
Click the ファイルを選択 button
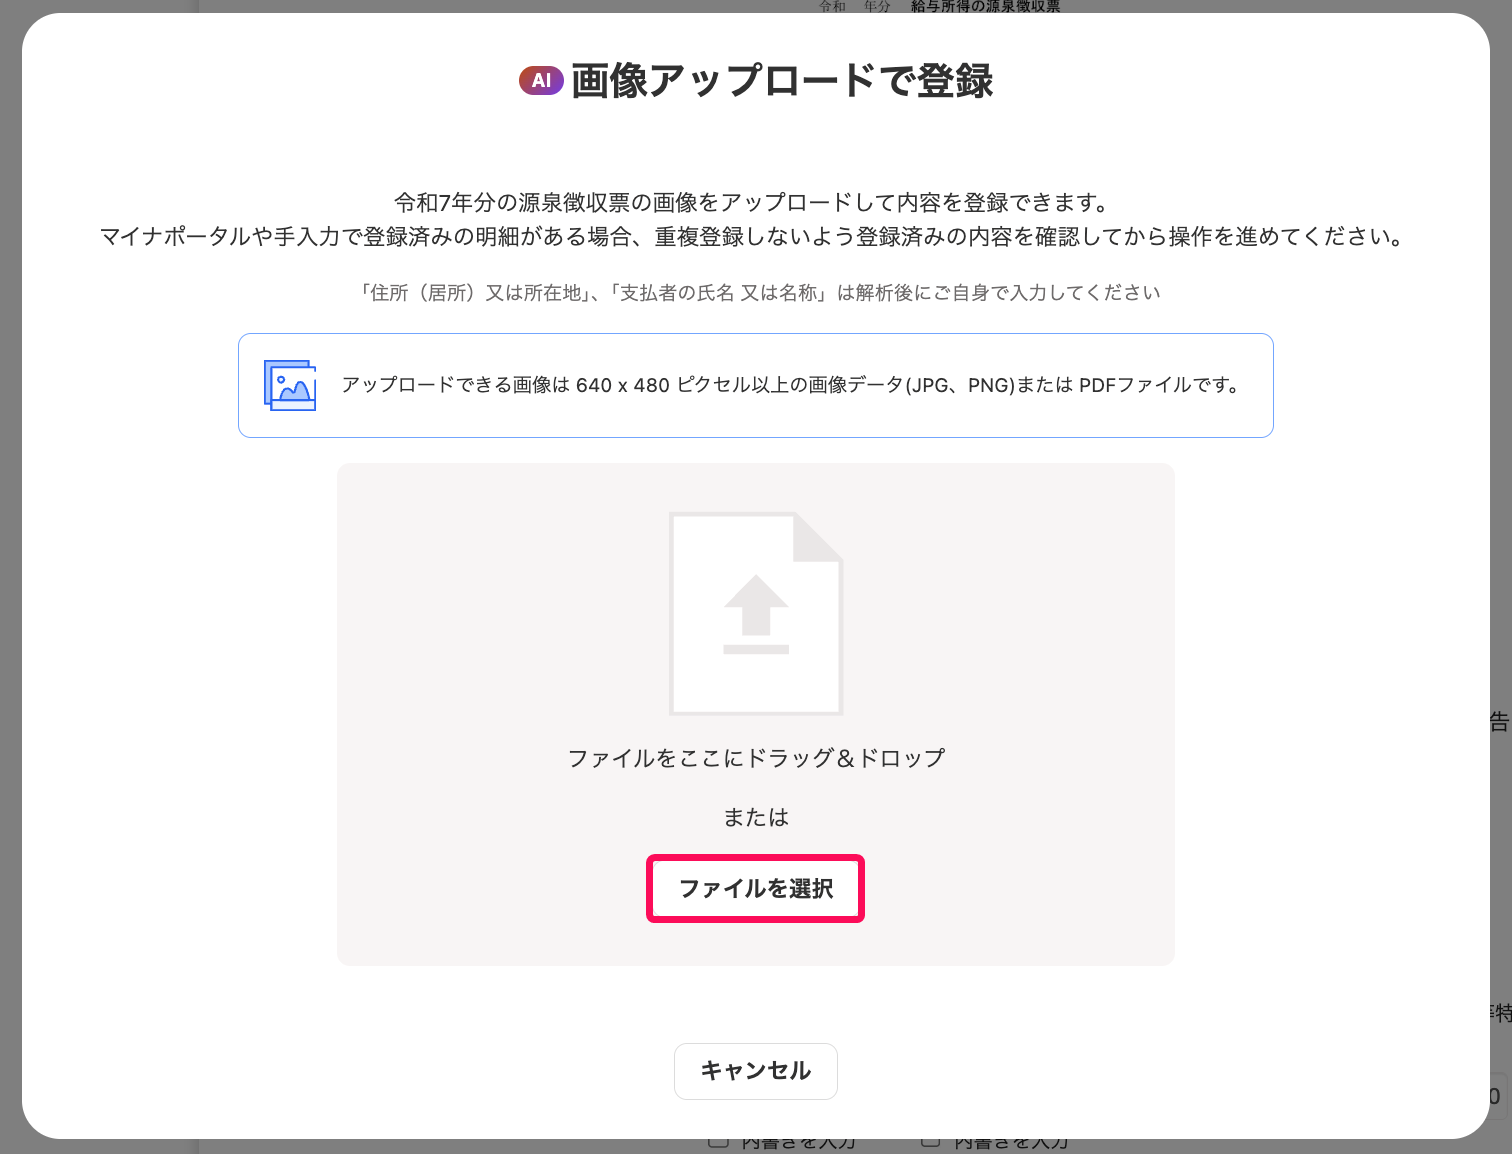point(756,889)
